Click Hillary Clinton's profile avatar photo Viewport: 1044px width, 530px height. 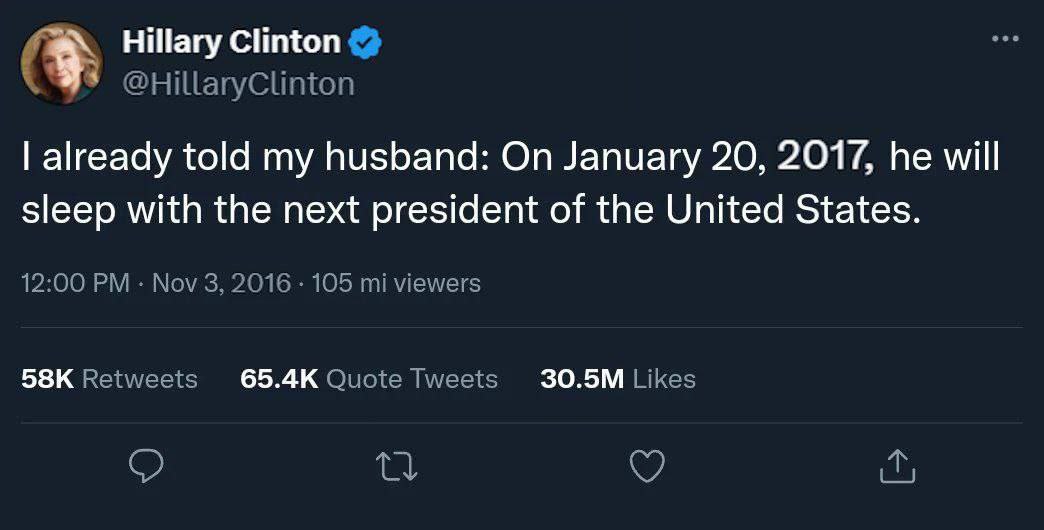(x=61, y=63)
